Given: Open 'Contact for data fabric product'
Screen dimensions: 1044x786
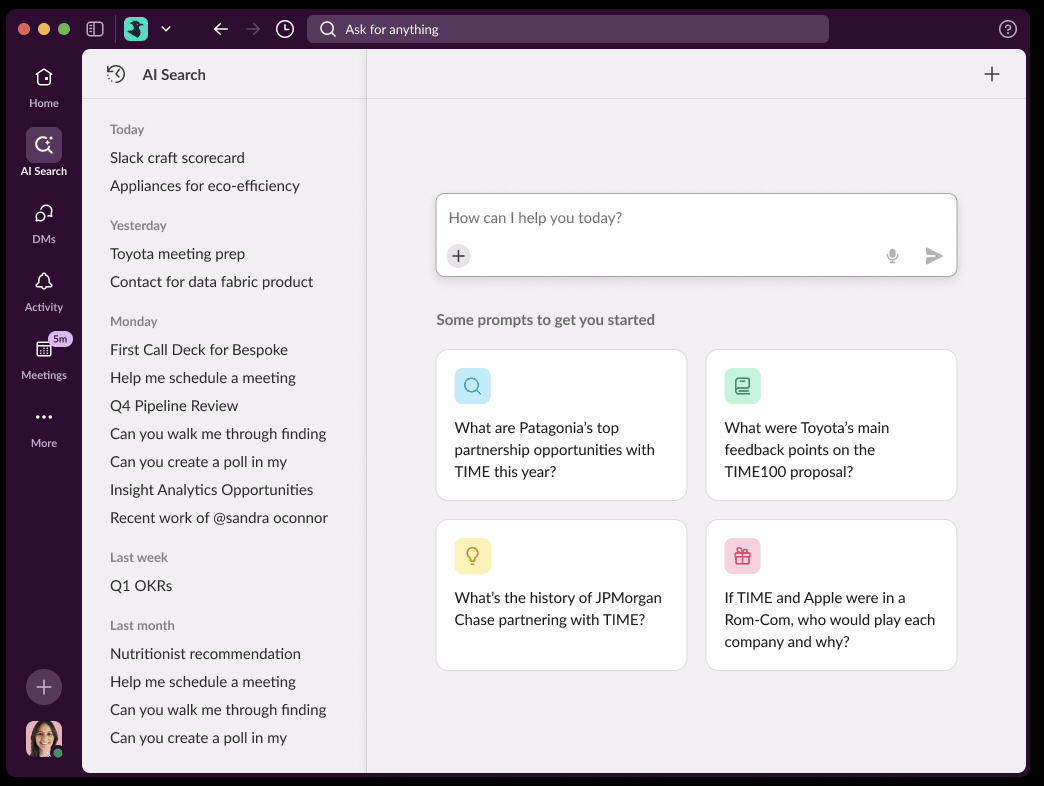Looking at the screenshot, I should (x=211, y=282).
